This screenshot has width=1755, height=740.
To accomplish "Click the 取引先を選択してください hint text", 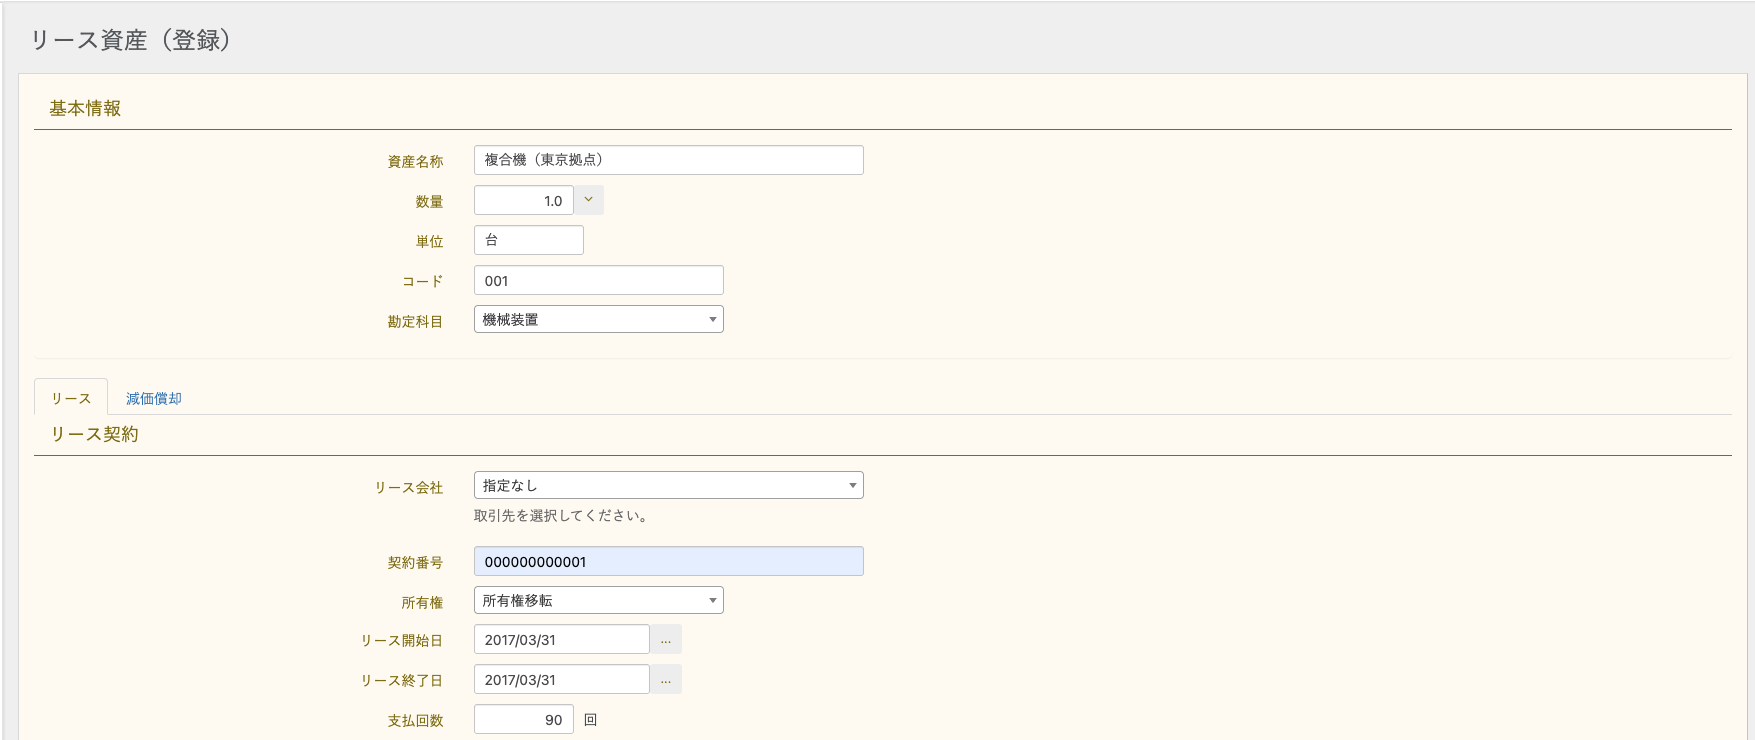I will click(561, 516).
